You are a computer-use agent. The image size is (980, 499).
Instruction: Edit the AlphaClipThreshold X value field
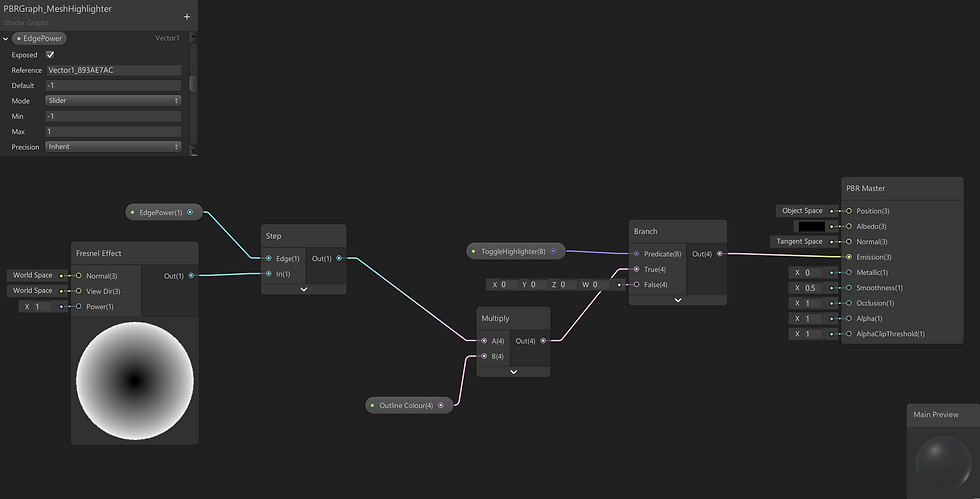(812, 334)
